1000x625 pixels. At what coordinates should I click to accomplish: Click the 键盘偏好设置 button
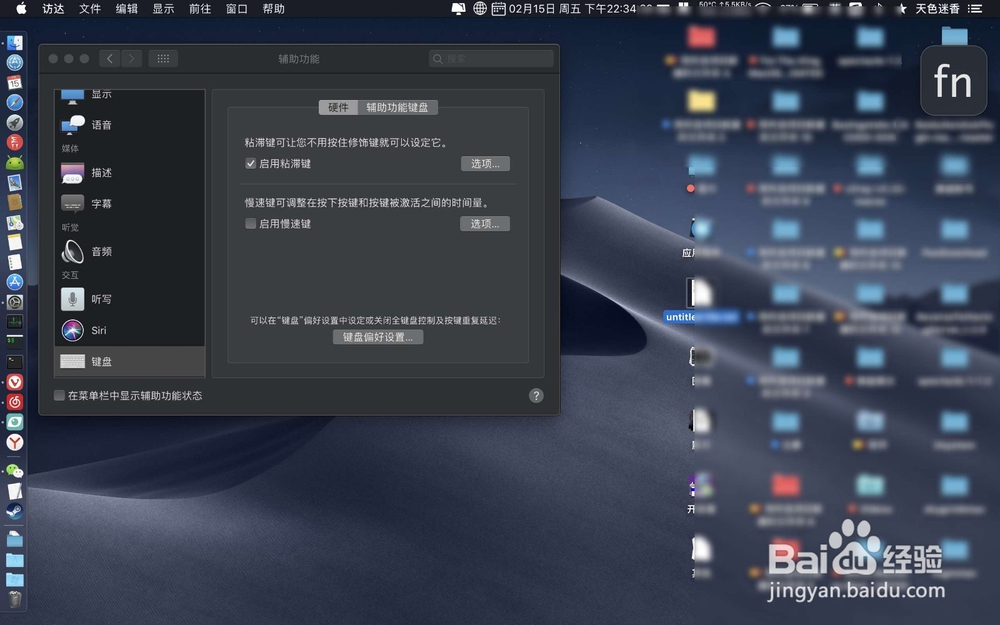tap(378, 337)
